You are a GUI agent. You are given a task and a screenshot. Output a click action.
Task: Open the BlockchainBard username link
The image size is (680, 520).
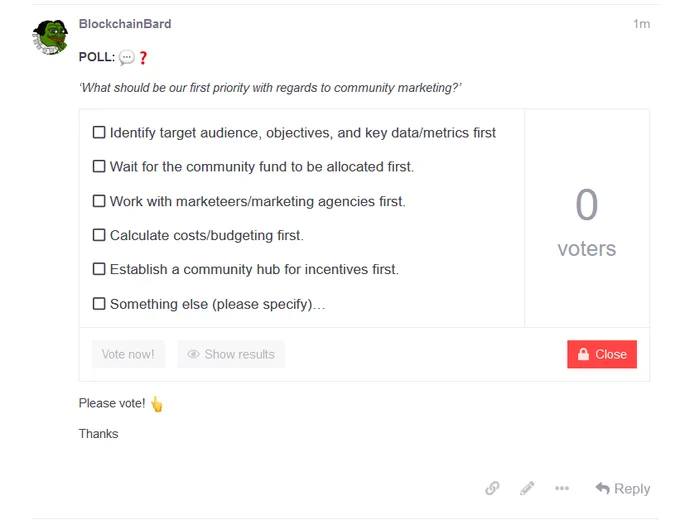coord(125,24)
